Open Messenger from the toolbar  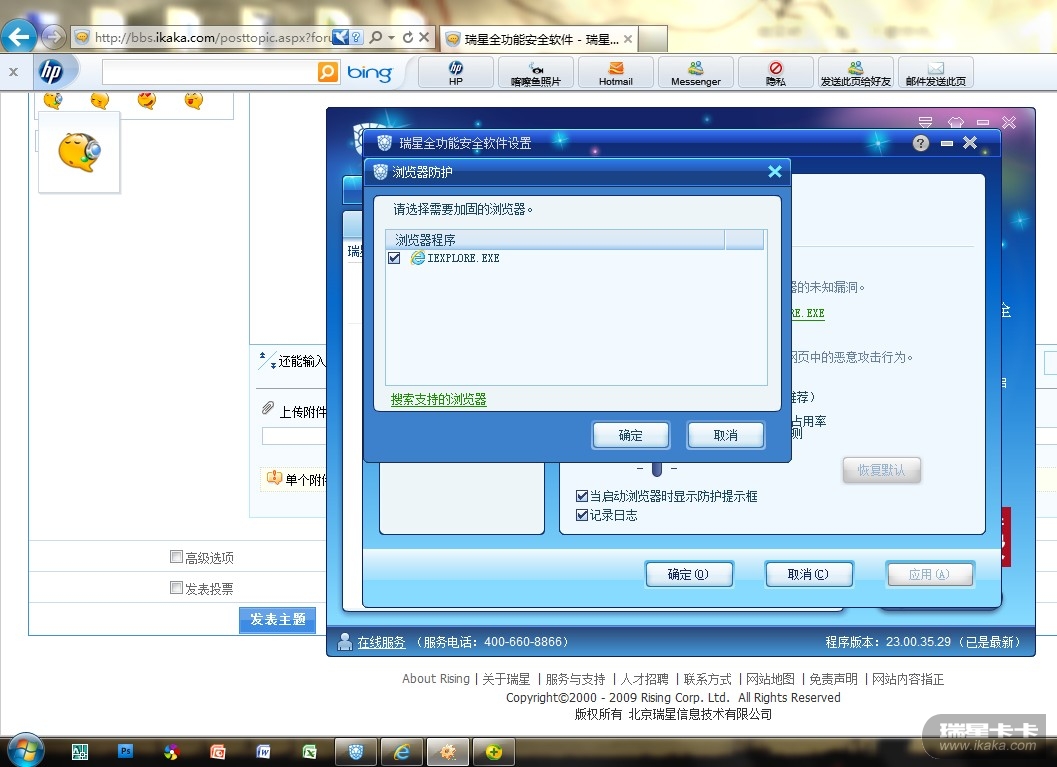[x=696, y=73]
